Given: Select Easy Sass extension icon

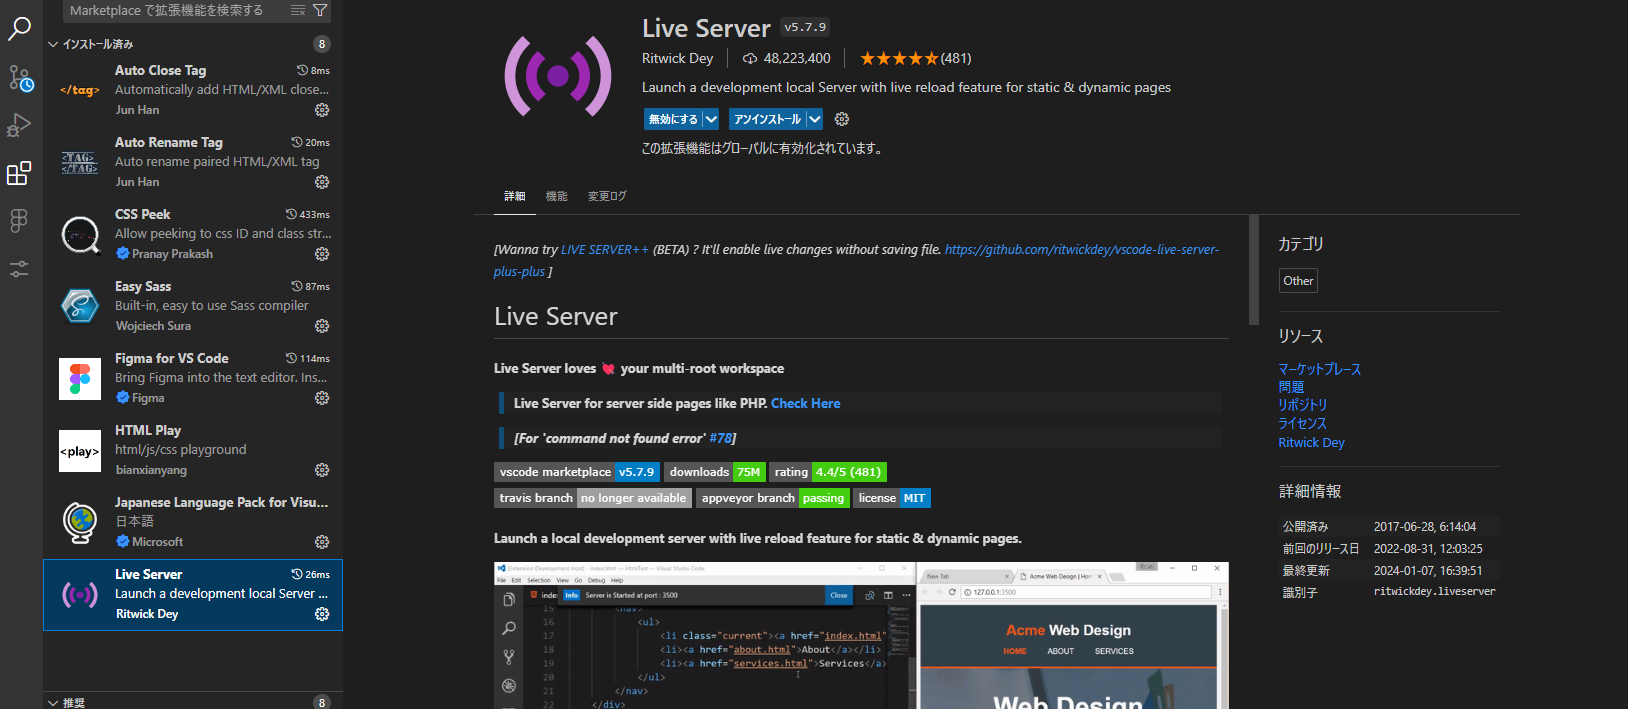Looking at the screenshot, I should point(80,306).
